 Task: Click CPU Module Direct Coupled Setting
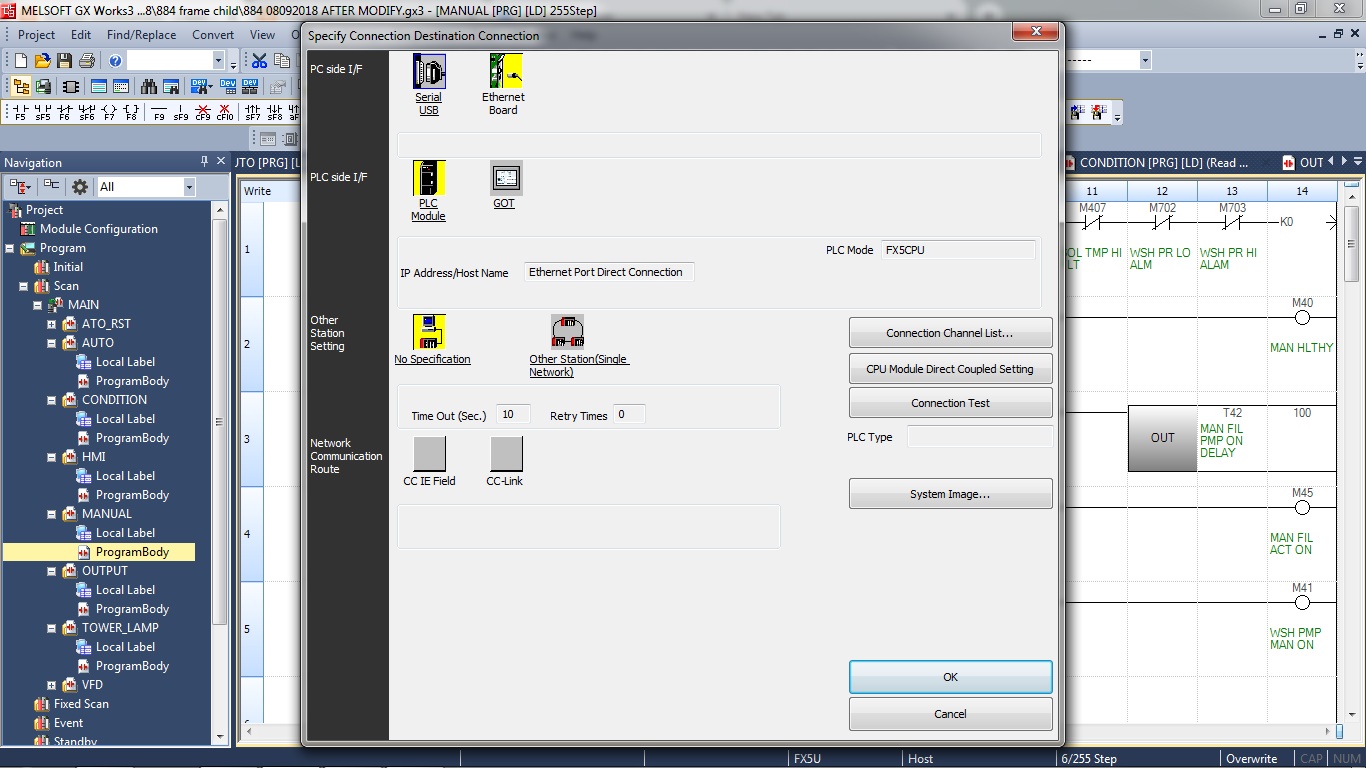click(x=949, y=368)
